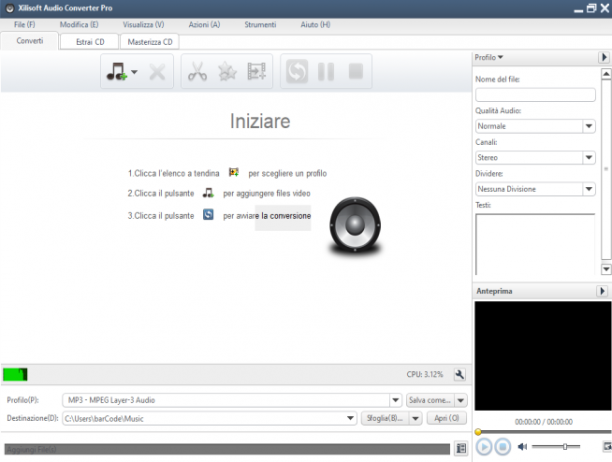612x462 pixels.
Task: Click the Nome del file input field
Action: [535, 95]
